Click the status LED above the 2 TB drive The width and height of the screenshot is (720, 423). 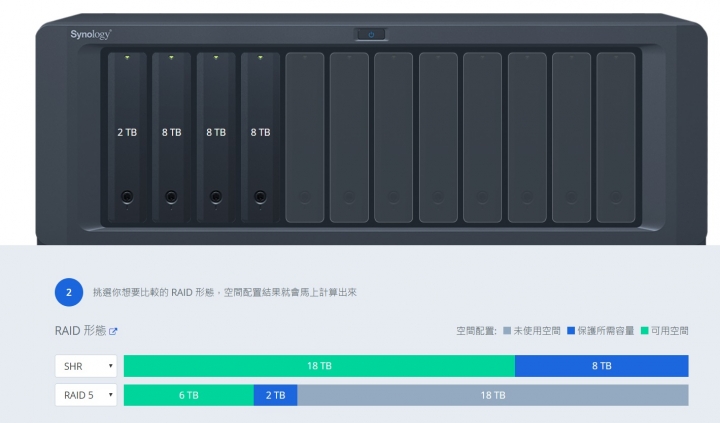[x=127, y=57]
